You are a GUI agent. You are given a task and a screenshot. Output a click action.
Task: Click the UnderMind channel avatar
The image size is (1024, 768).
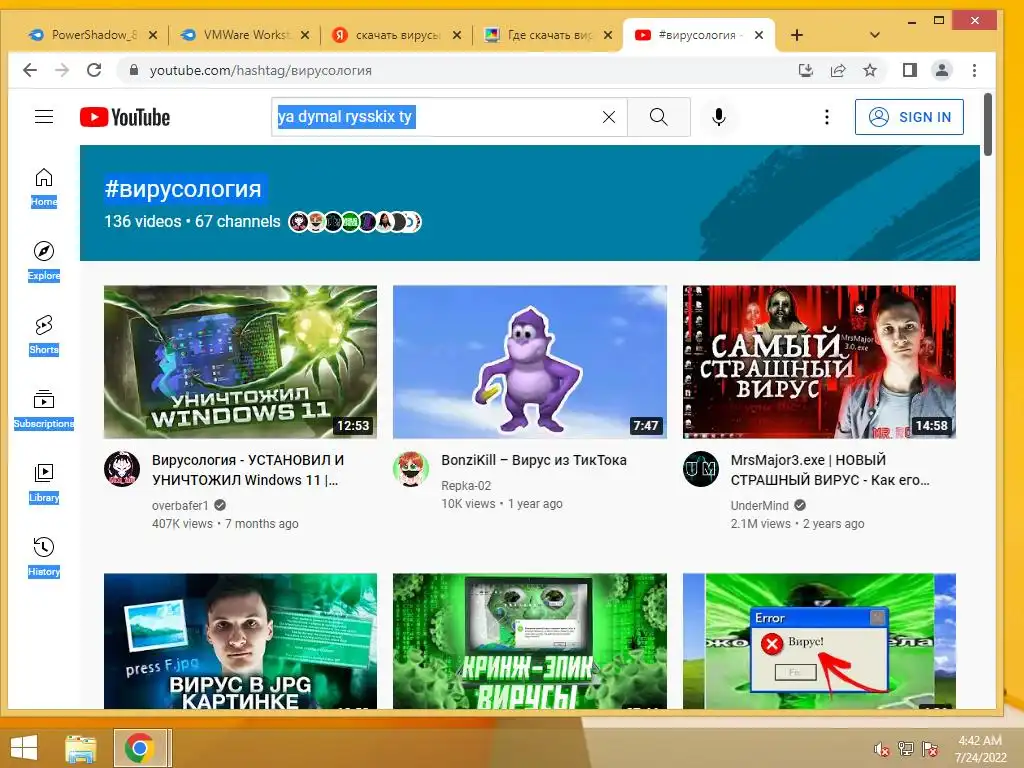coord(701,468)
